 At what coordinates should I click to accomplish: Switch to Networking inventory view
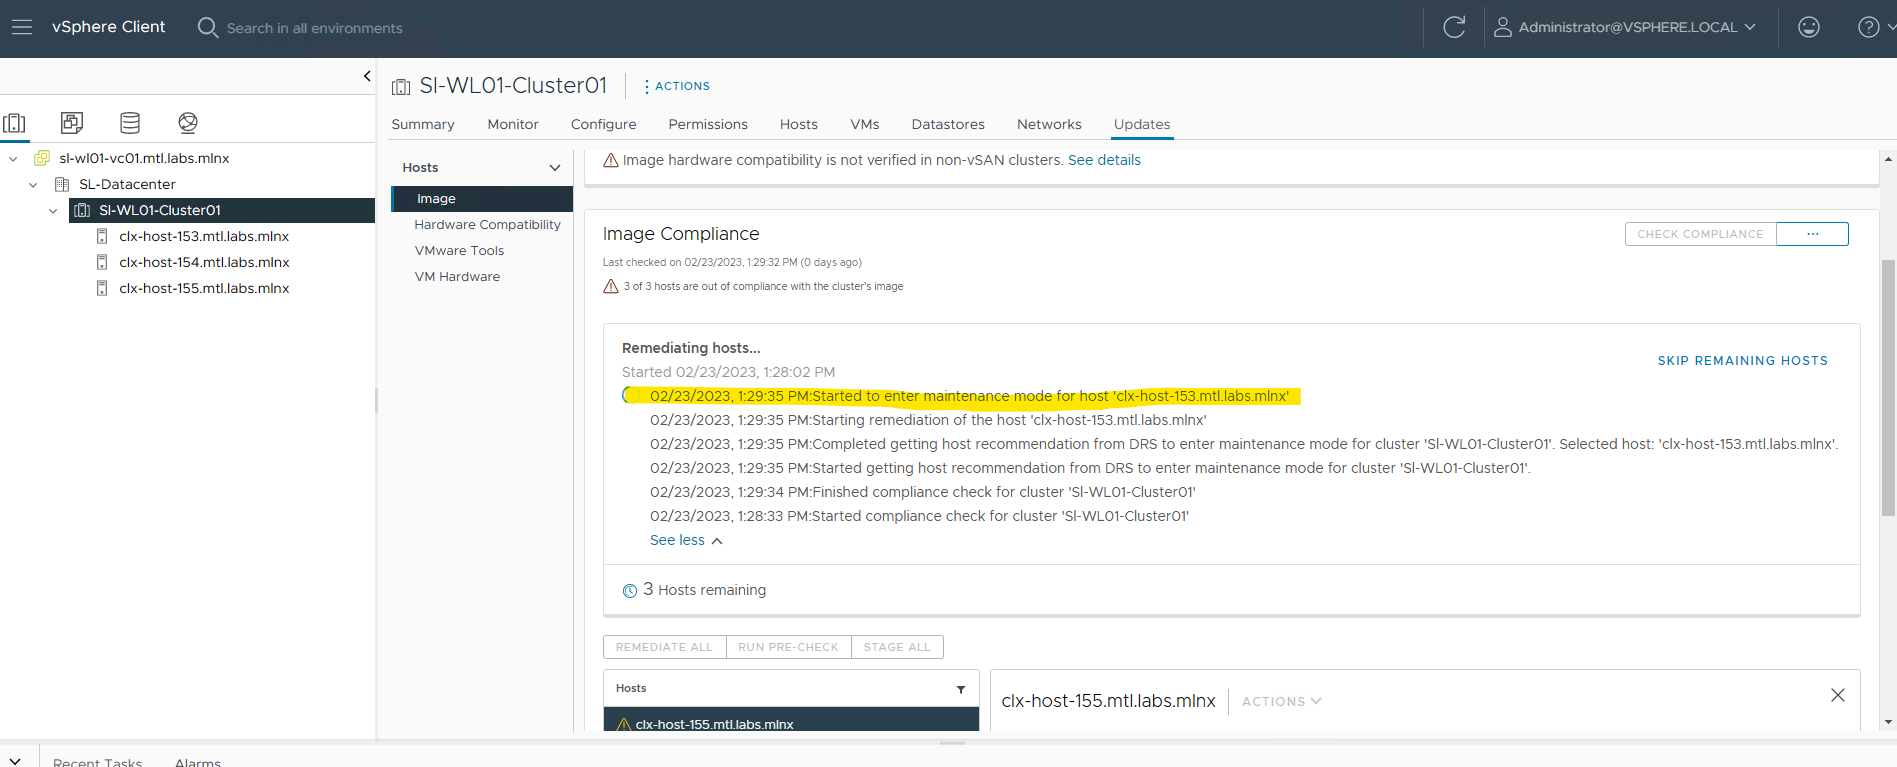188,123
